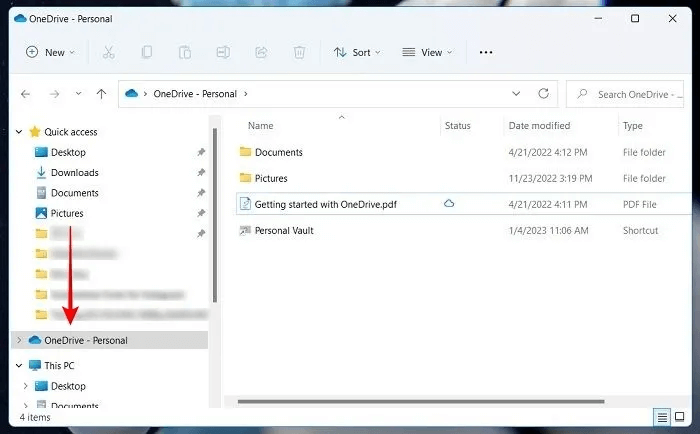Click the horizontal scrollbar of file list
The image size is (700, 434).
pyautogui.click(x=421, y=401)
